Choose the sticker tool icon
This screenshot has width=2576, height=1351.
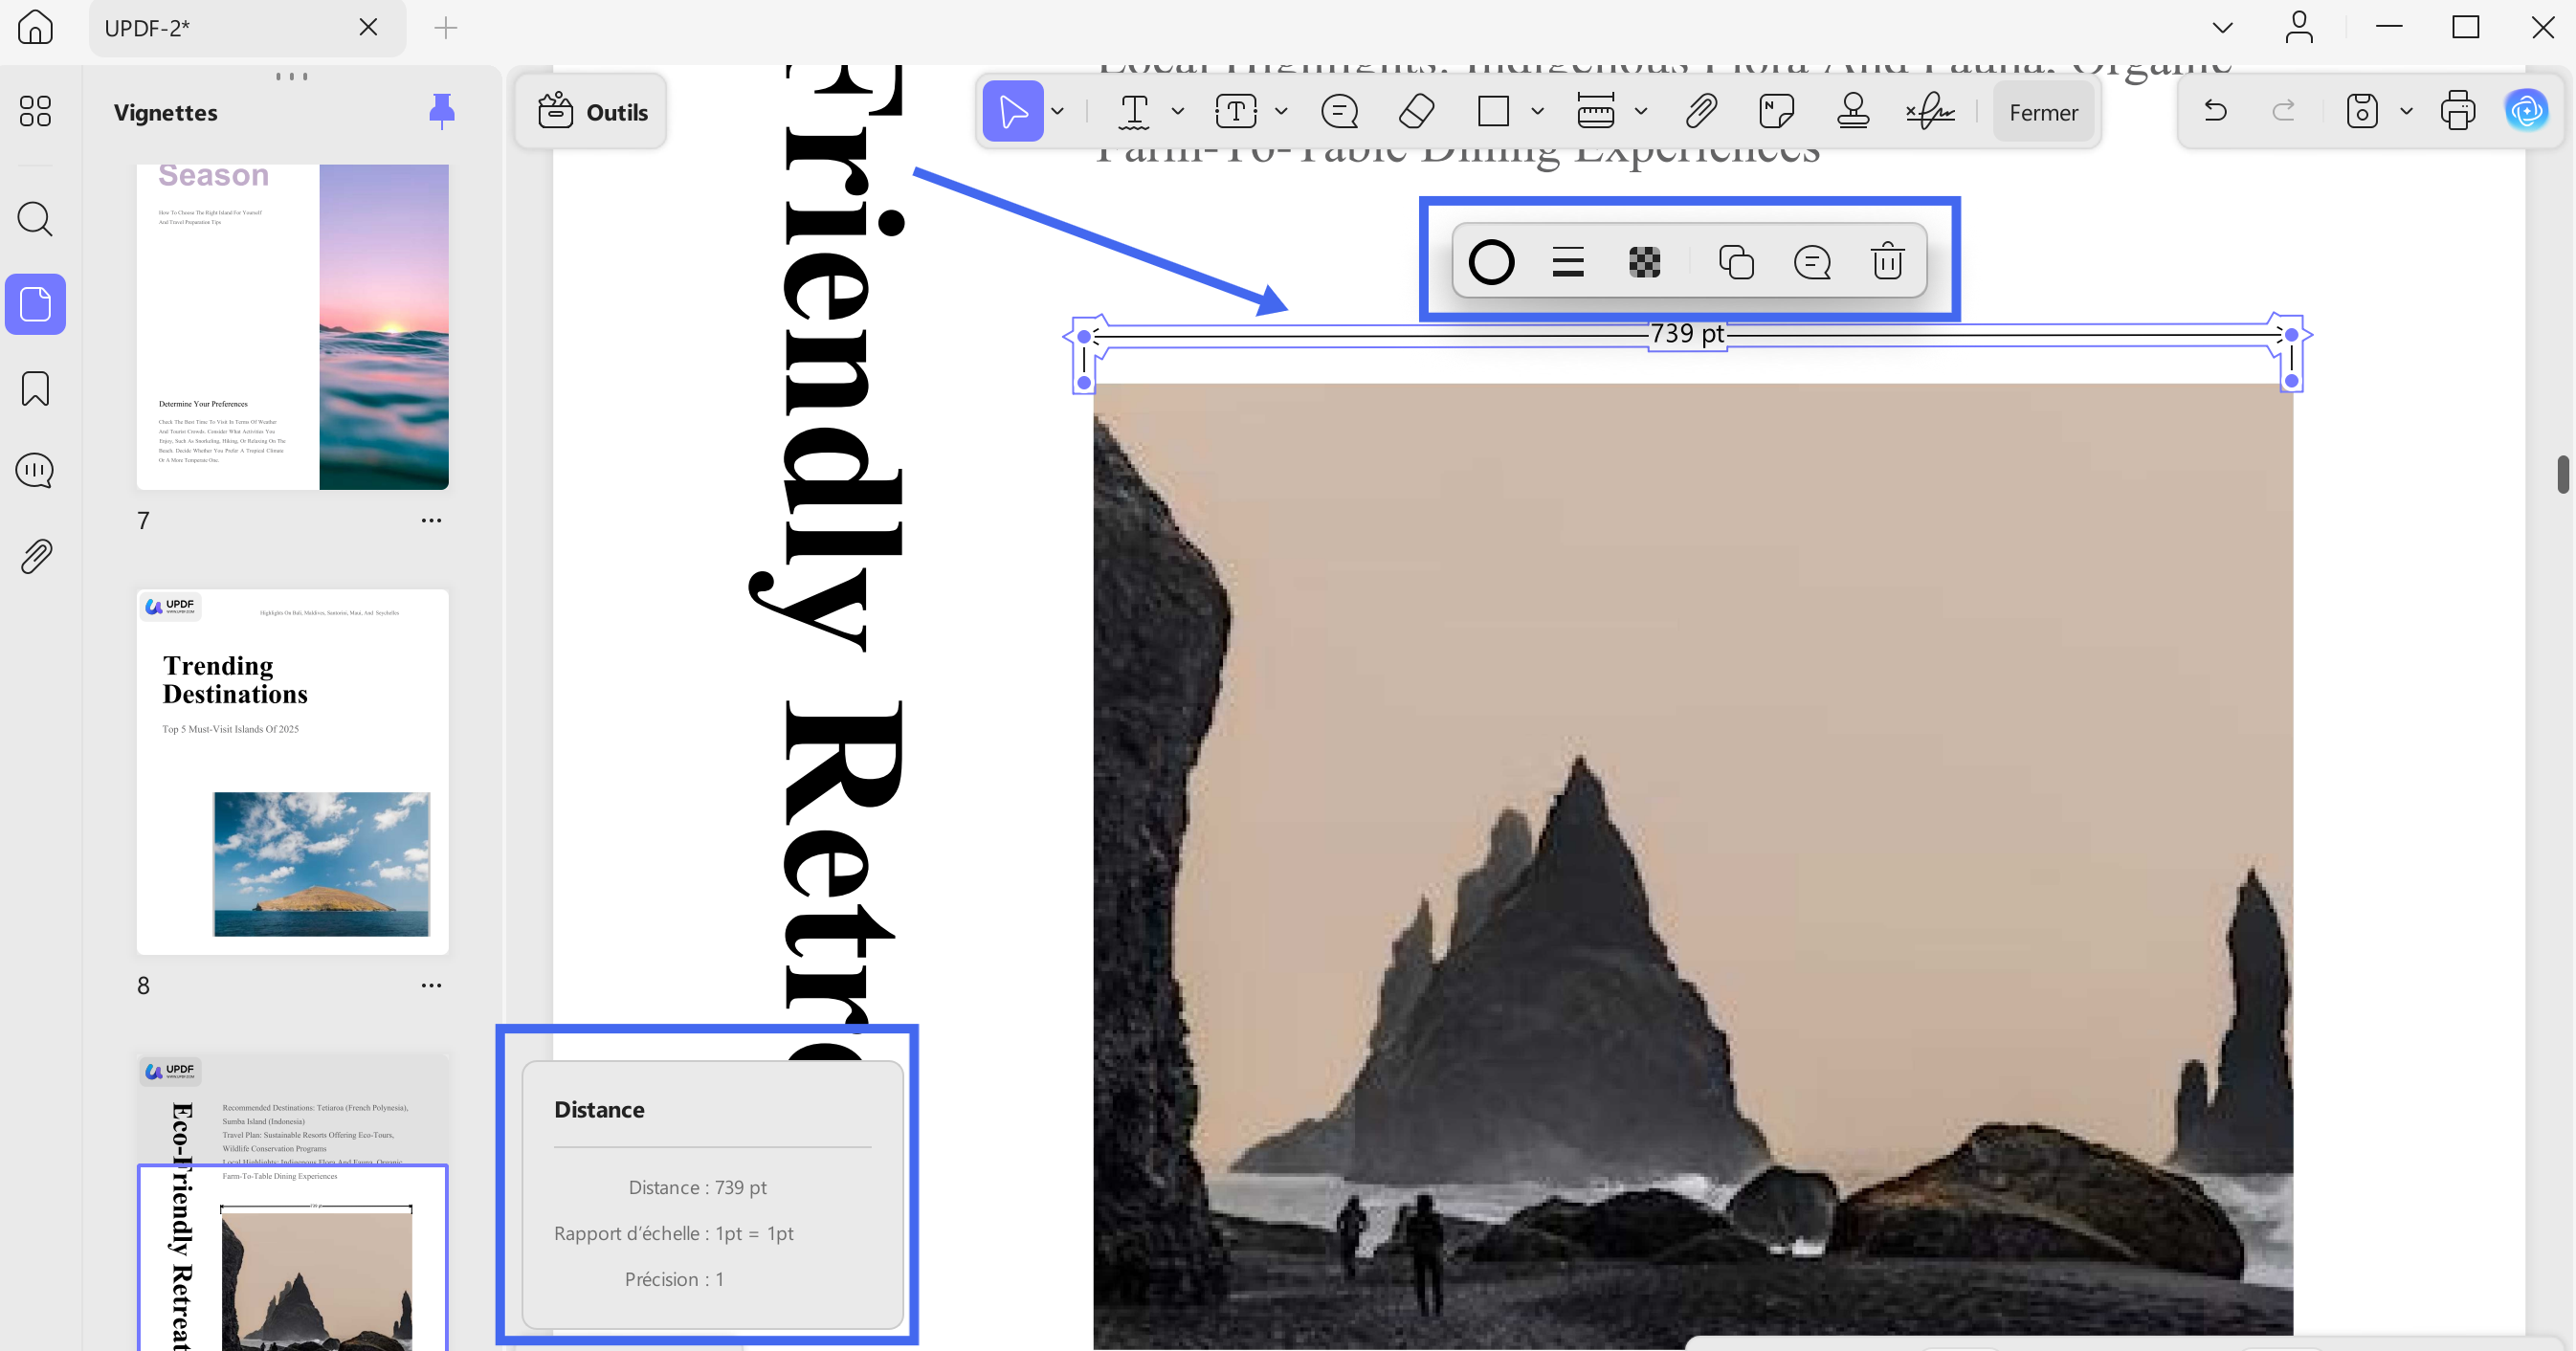coord(1776,111)
